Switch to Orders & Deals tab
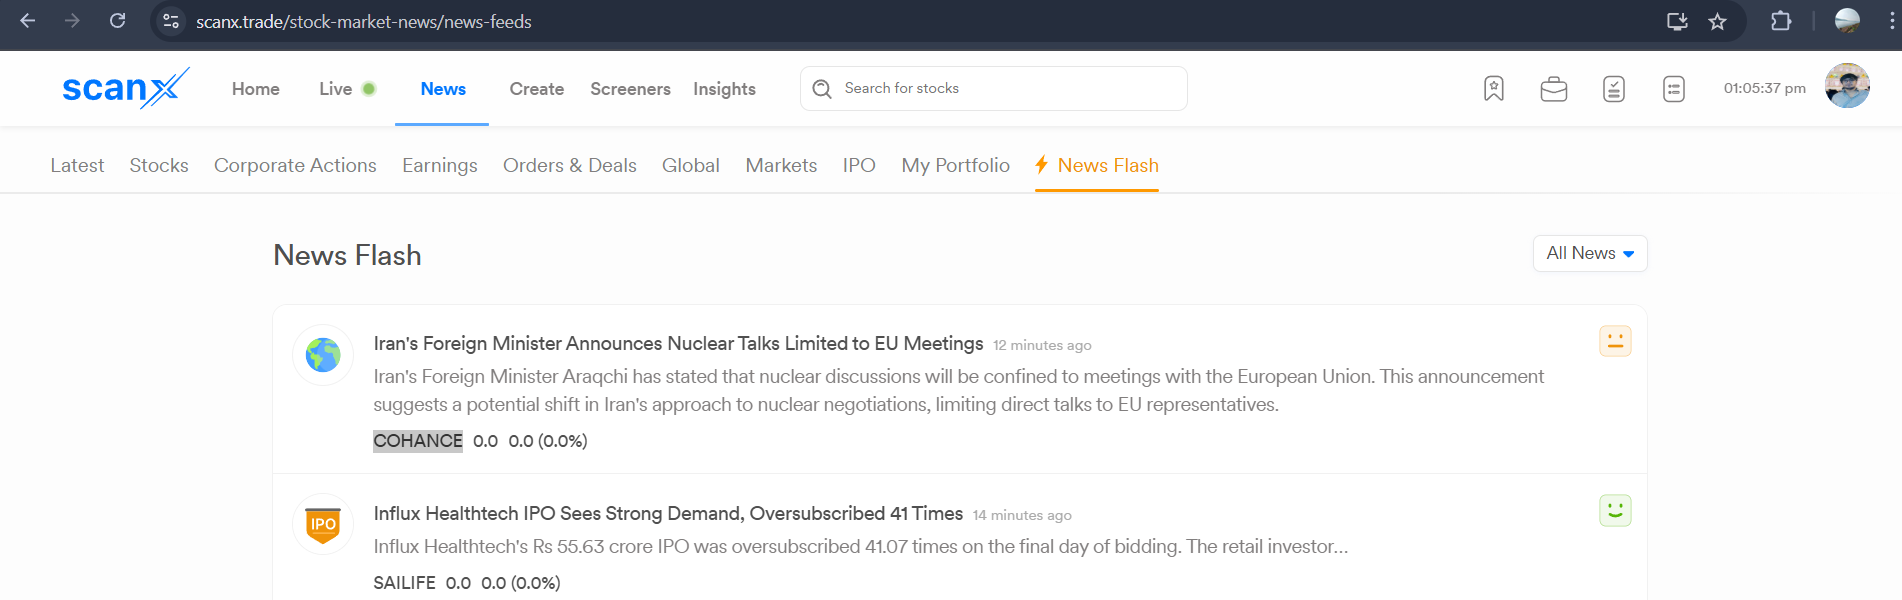Image resolution: width=1902 pixels, height=600 pixels. (570, 165)
